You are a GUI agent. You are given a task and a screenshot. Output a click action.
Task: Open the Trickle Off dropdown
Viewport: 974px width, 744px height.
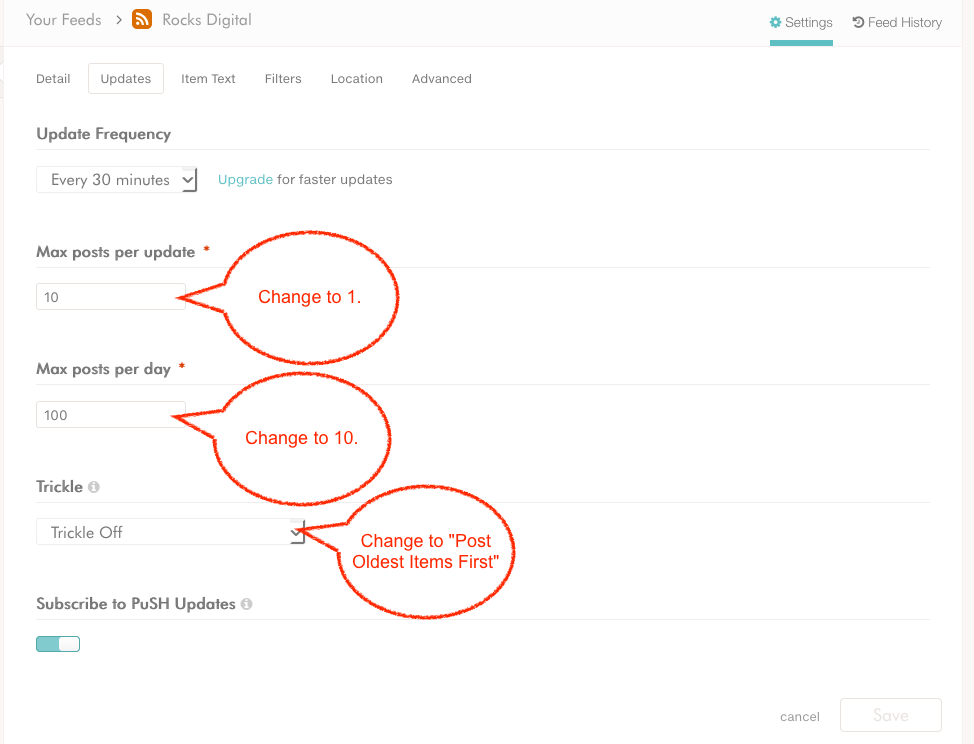click(x=170, y=532)
